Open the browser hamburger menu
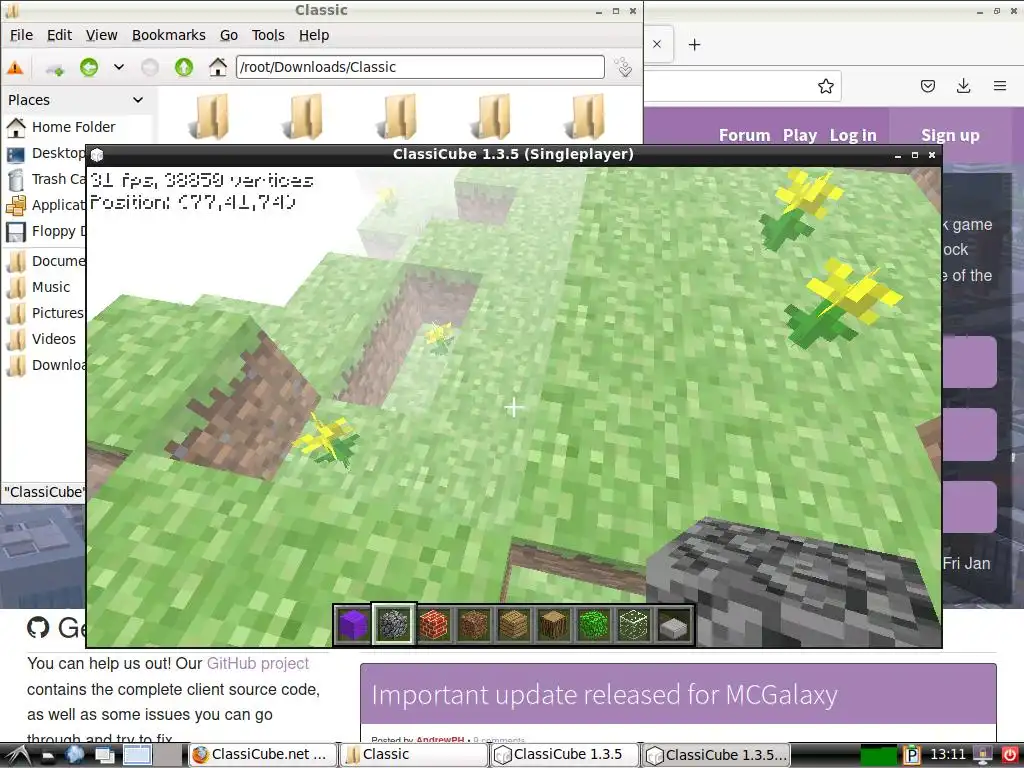1024x768 pixels. coord(999,86)
